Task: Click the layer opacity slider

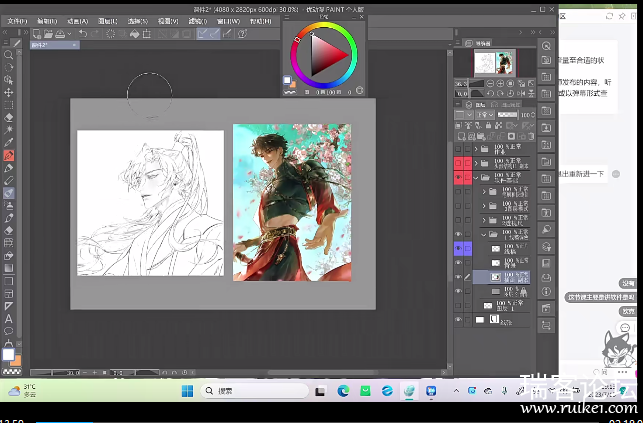Action: [x=508, y=115]
